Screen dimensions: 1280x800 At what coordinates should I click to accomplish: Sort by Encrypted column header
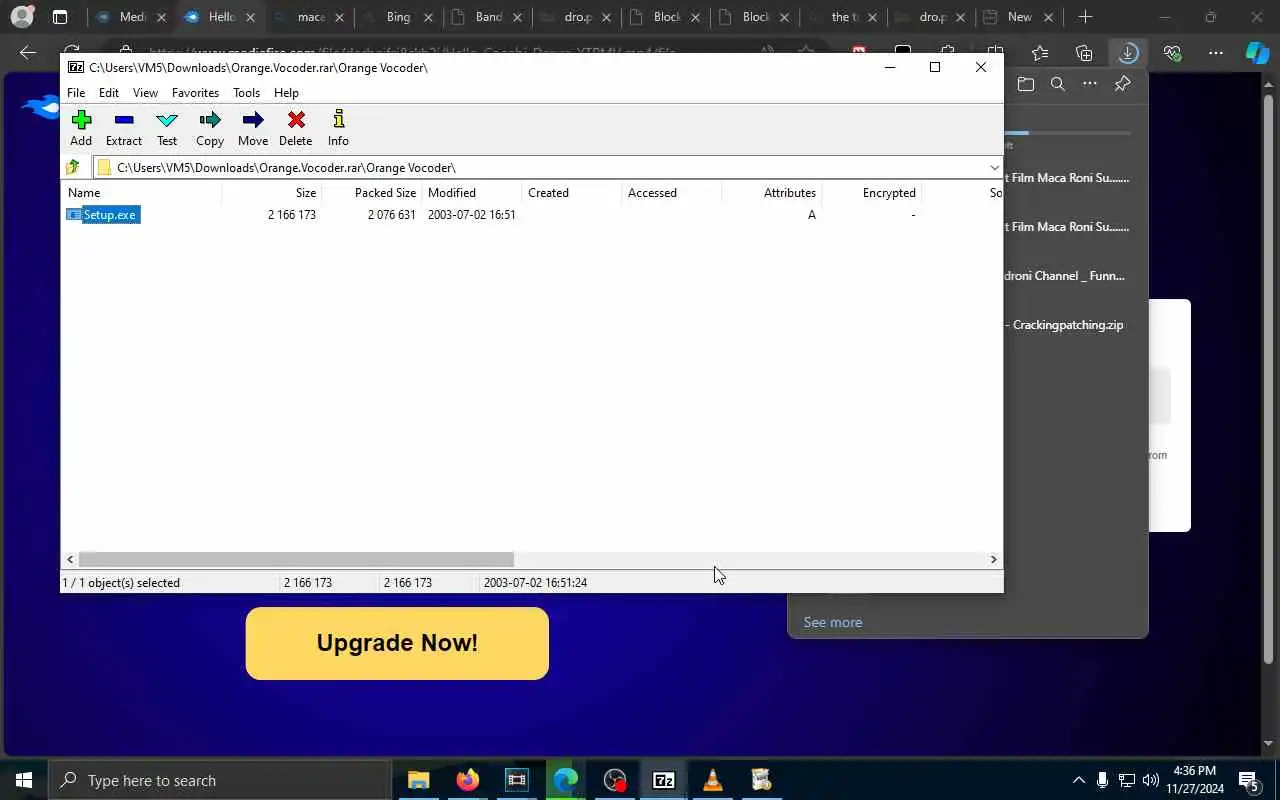click(871, 193)
